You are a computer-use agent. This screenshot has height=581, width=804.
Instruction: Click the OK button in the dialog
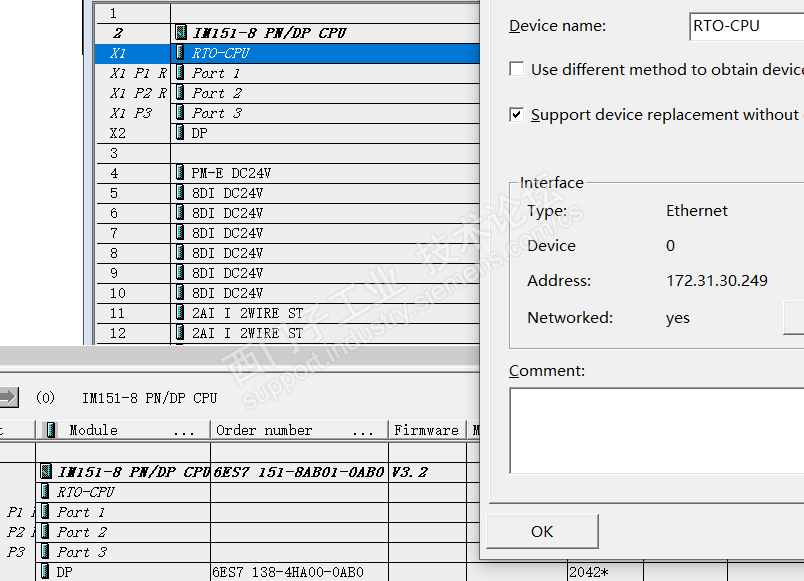tap(542, 531)
